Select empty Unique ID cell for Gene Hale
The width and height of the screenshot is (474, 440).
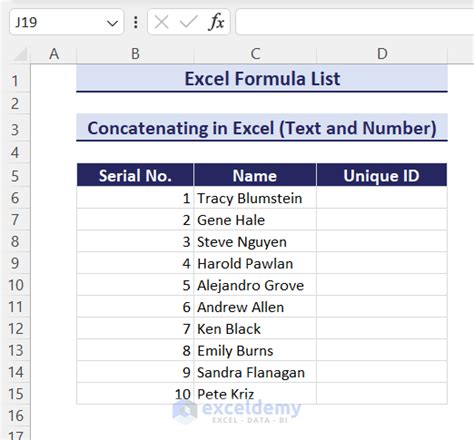pyautogui.click(x=382, y=220)
